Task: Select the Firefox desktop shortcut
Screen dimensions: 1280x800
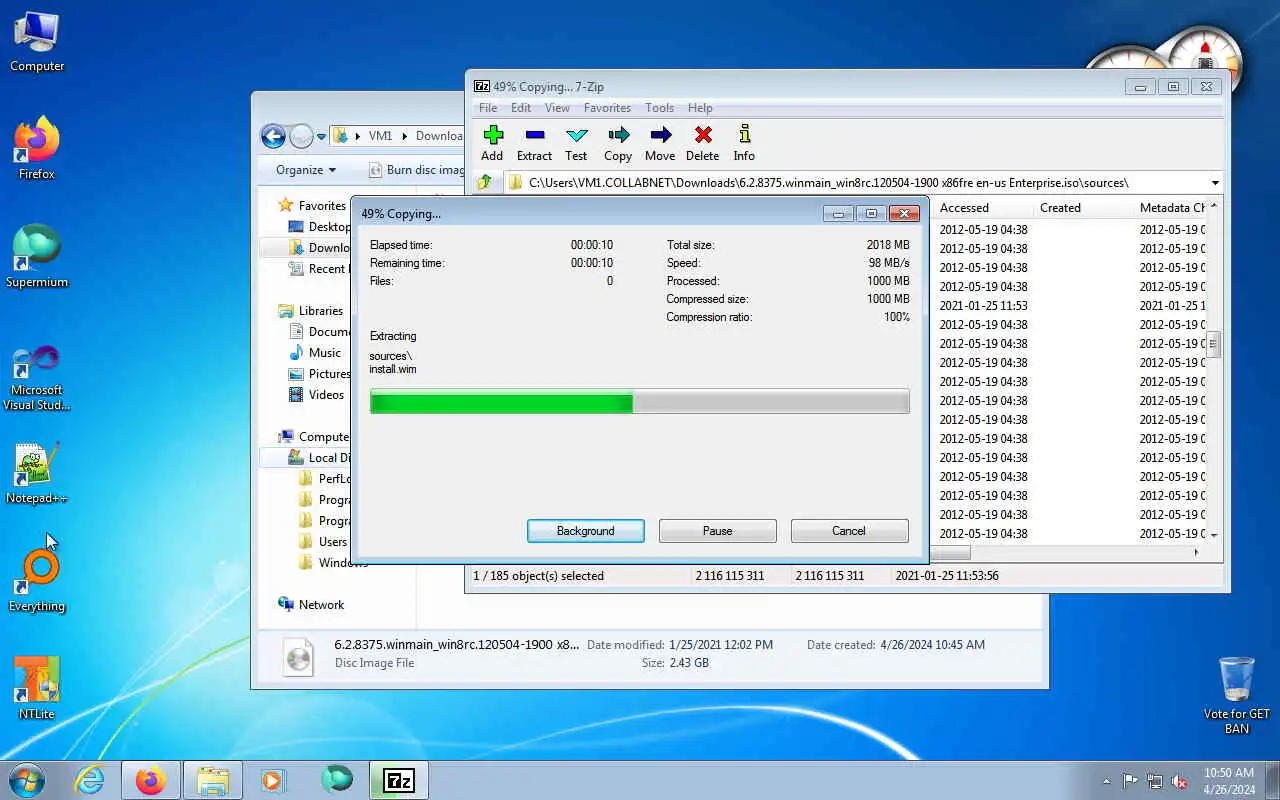Action: click(x=37, y=149)
